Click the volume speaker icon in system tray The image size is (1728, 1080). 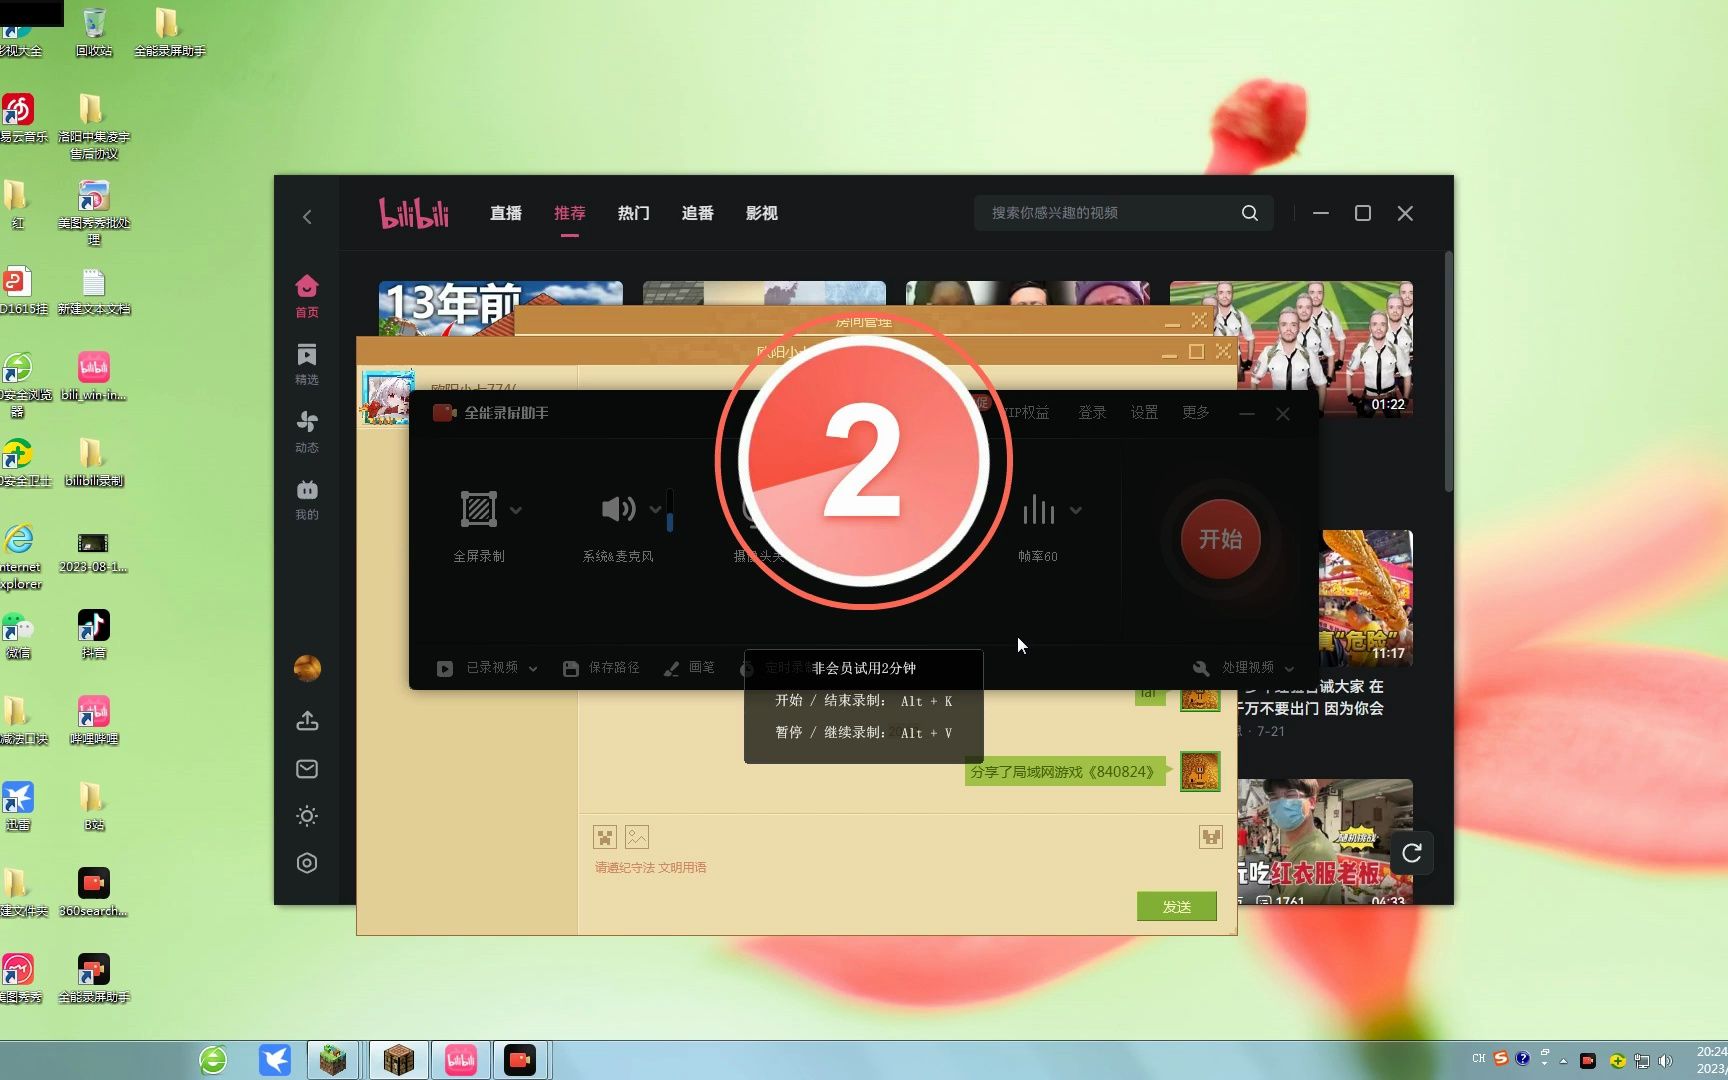(1665, 1060)
